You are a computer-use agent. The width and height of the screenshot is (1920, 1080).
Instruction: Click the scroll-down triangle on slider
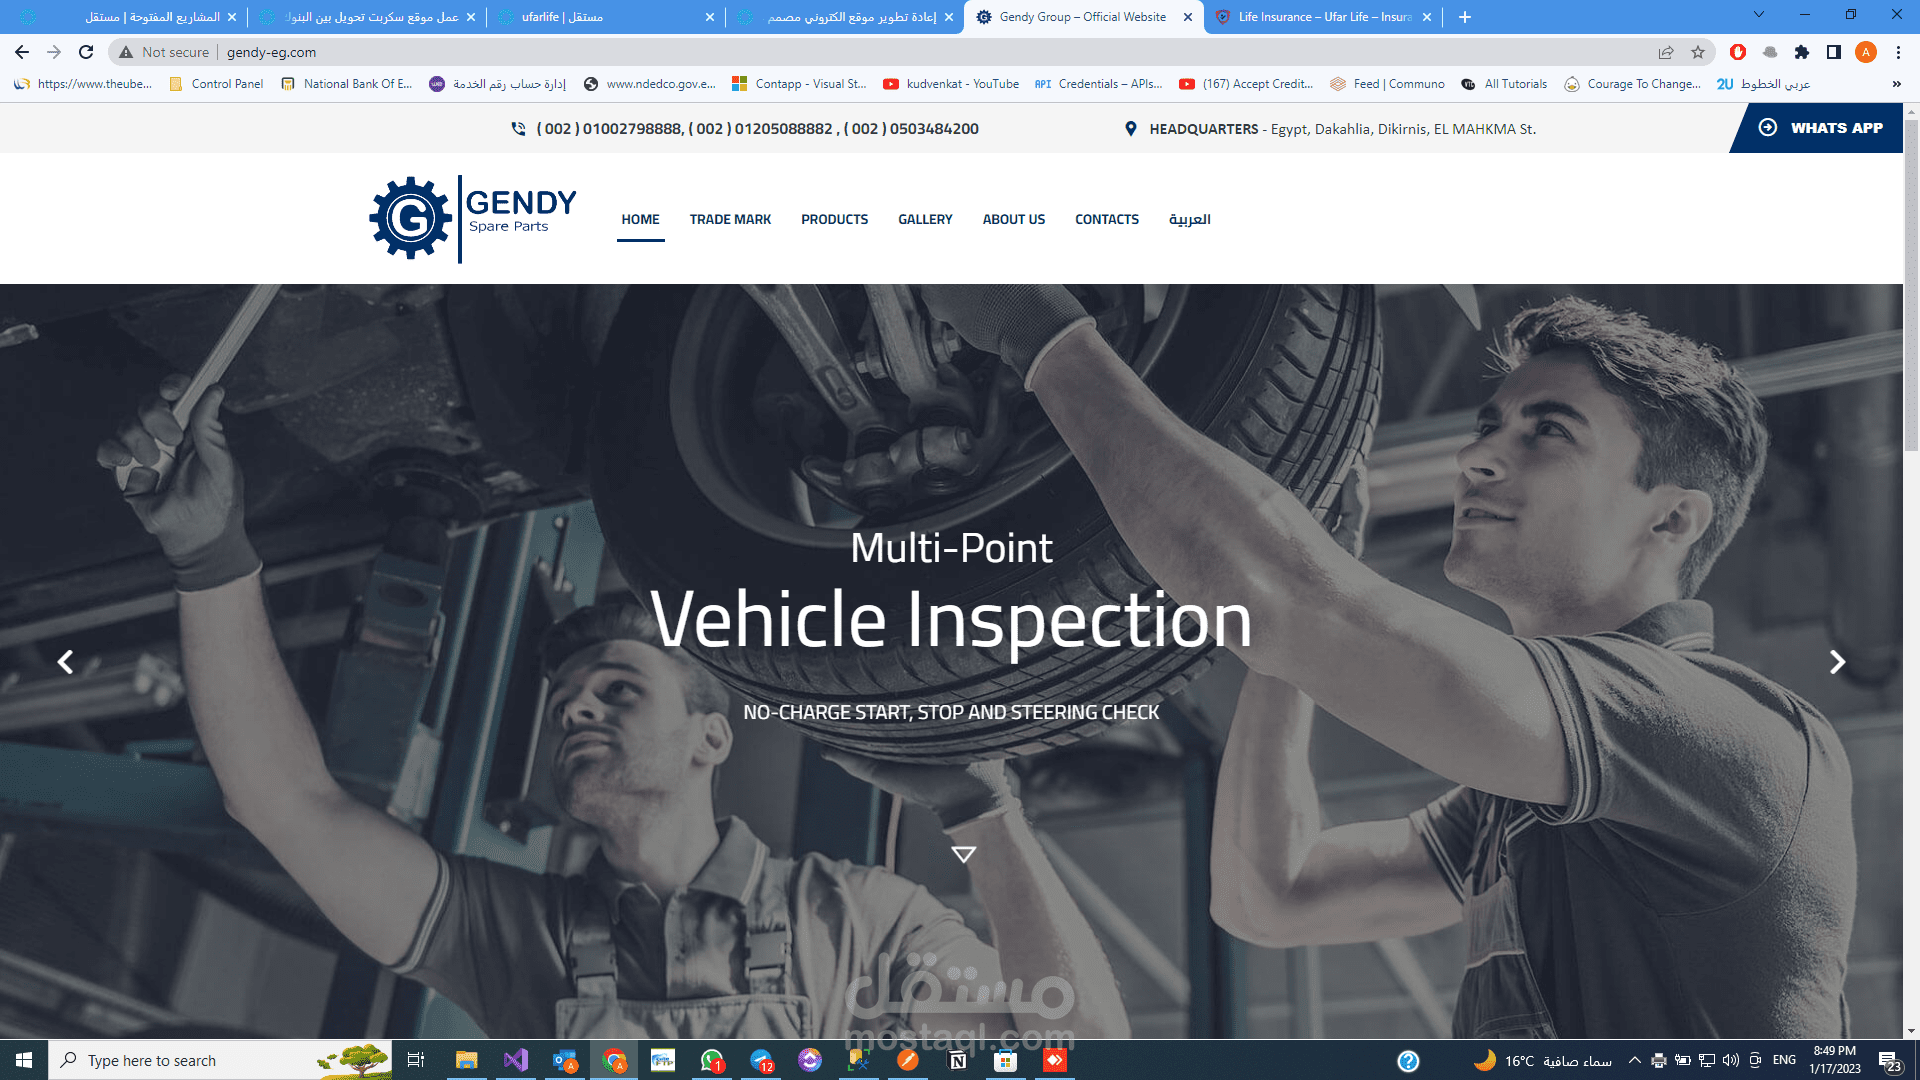coord(963,854)
